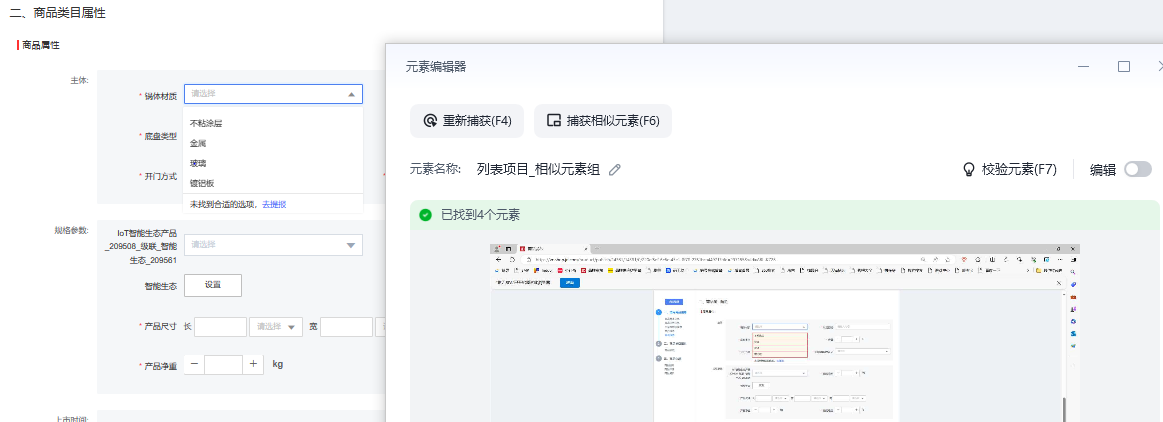Click the 长 length input field

220,327
